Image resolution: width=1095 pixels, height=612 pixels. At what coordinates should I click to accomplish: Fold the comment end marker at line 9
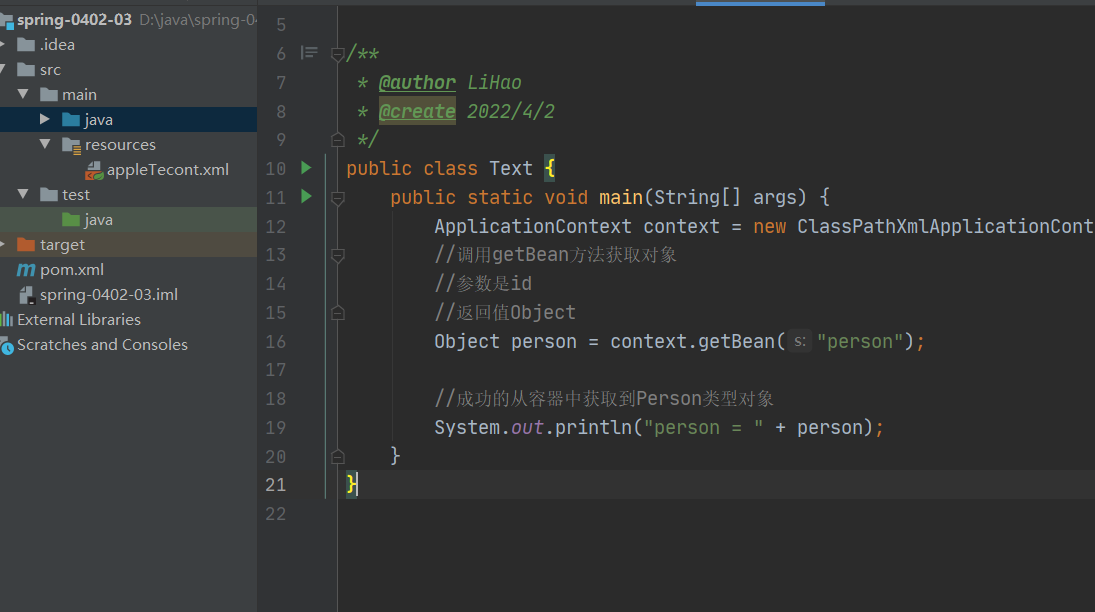337,140
